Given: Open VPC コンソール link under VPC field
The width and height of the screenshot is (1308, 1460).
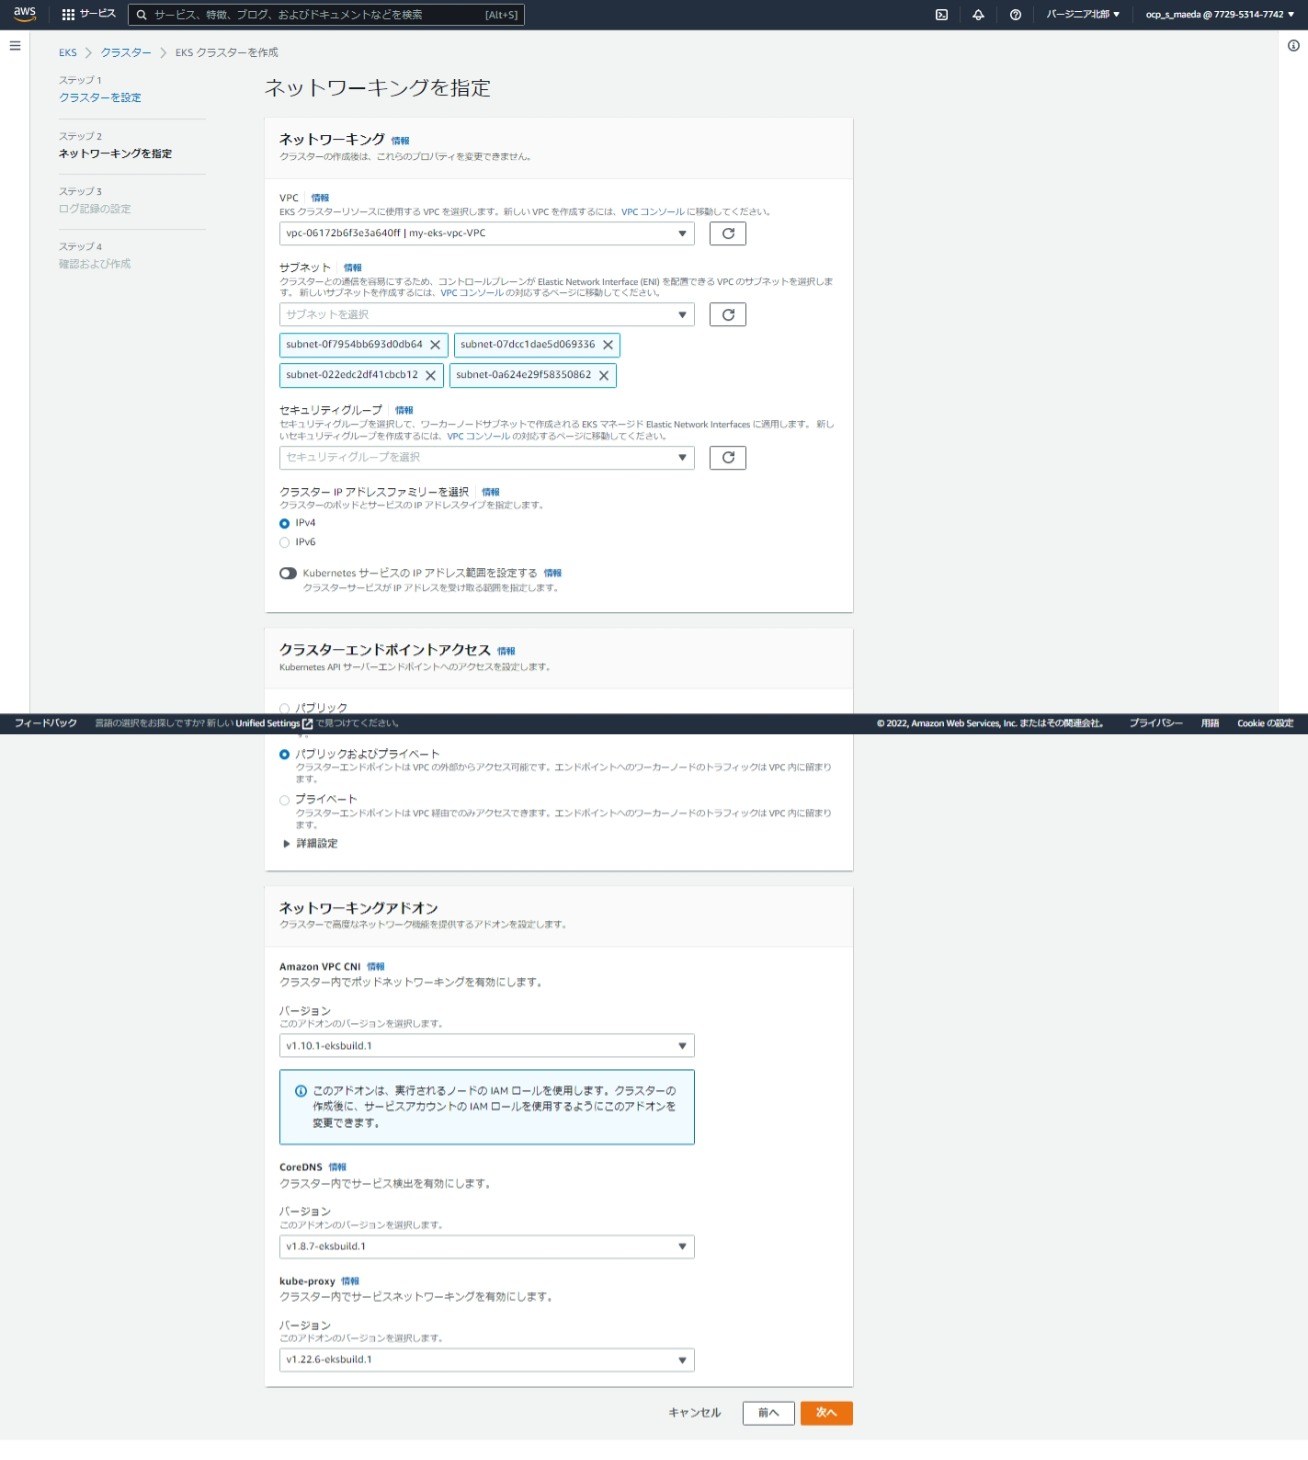Looking at the screenshot, I should tap(652, 212).
